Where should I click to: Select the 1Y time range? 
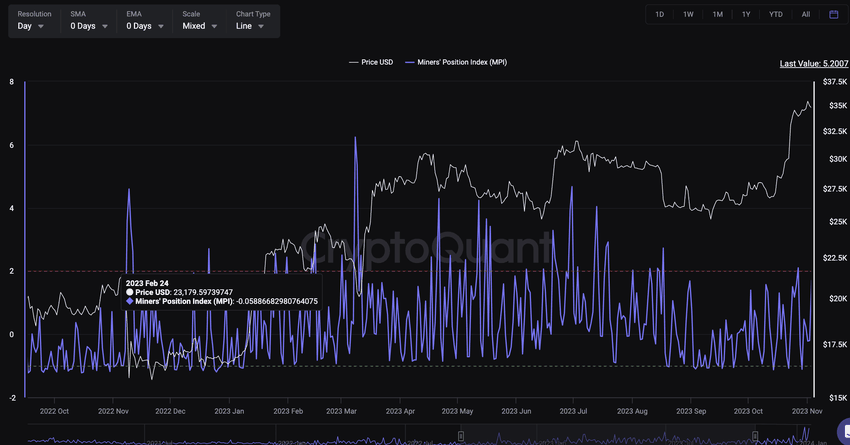coord(746,14)
